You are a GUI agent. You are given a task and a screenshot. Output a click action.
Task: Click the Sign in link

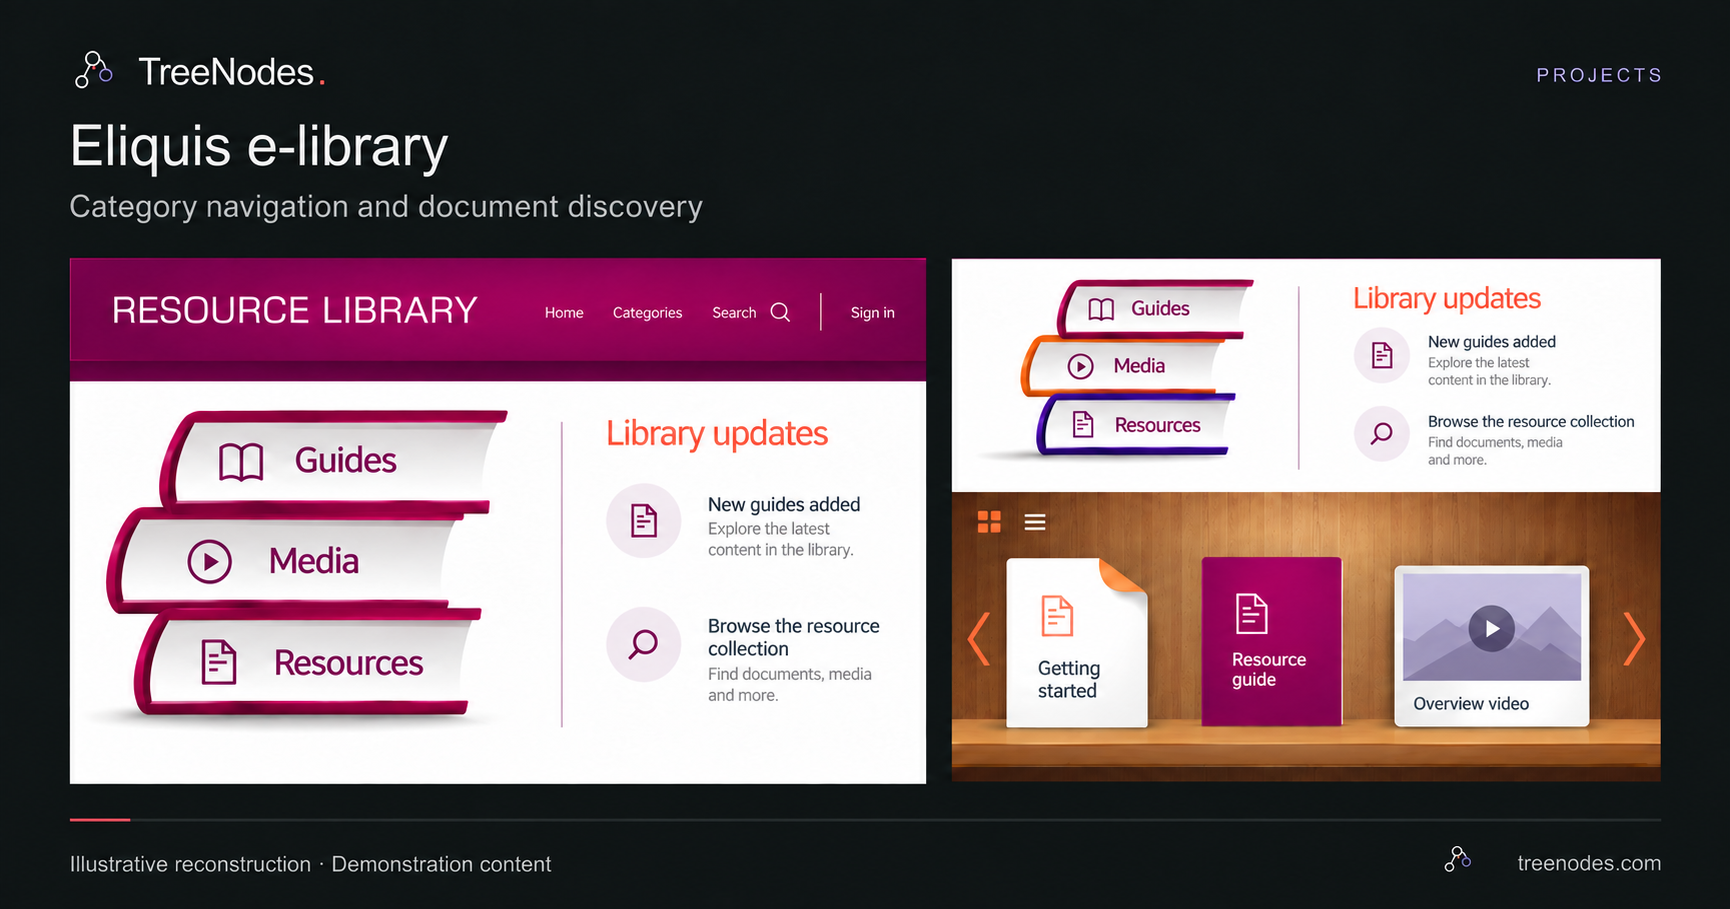click(872, 313)
